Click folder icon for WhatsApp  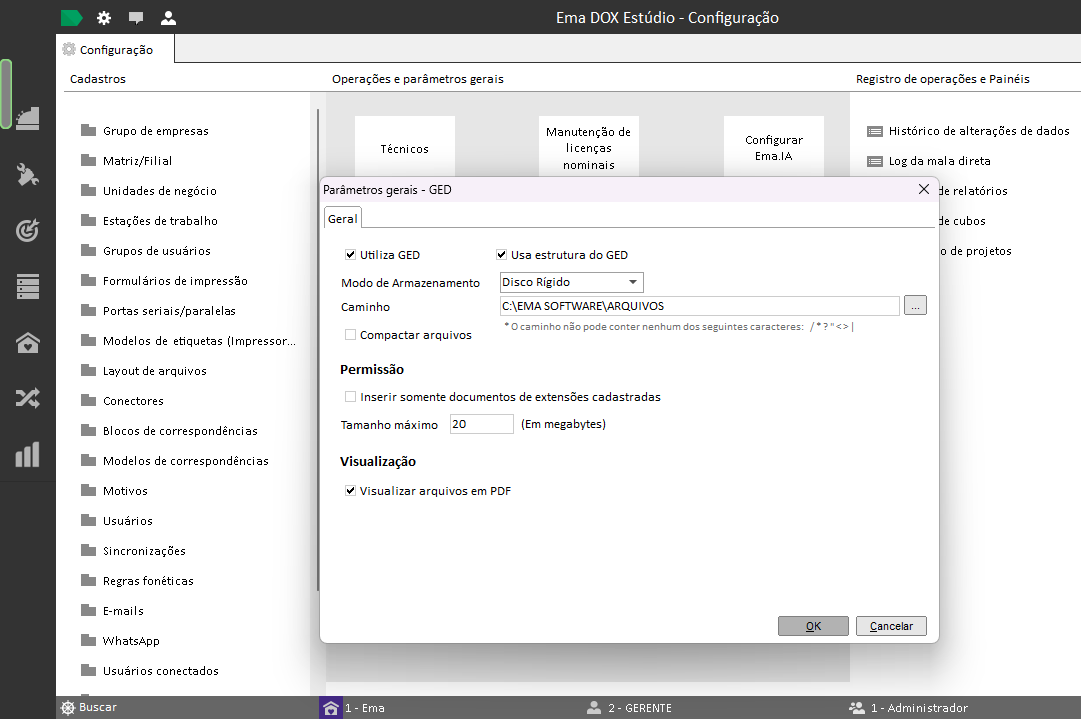tap(88, 640)
